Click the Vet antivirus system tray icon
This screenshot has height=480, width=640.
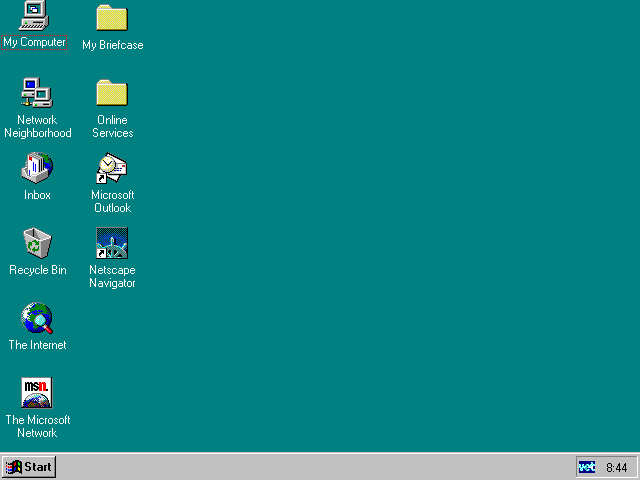point(587,467)
